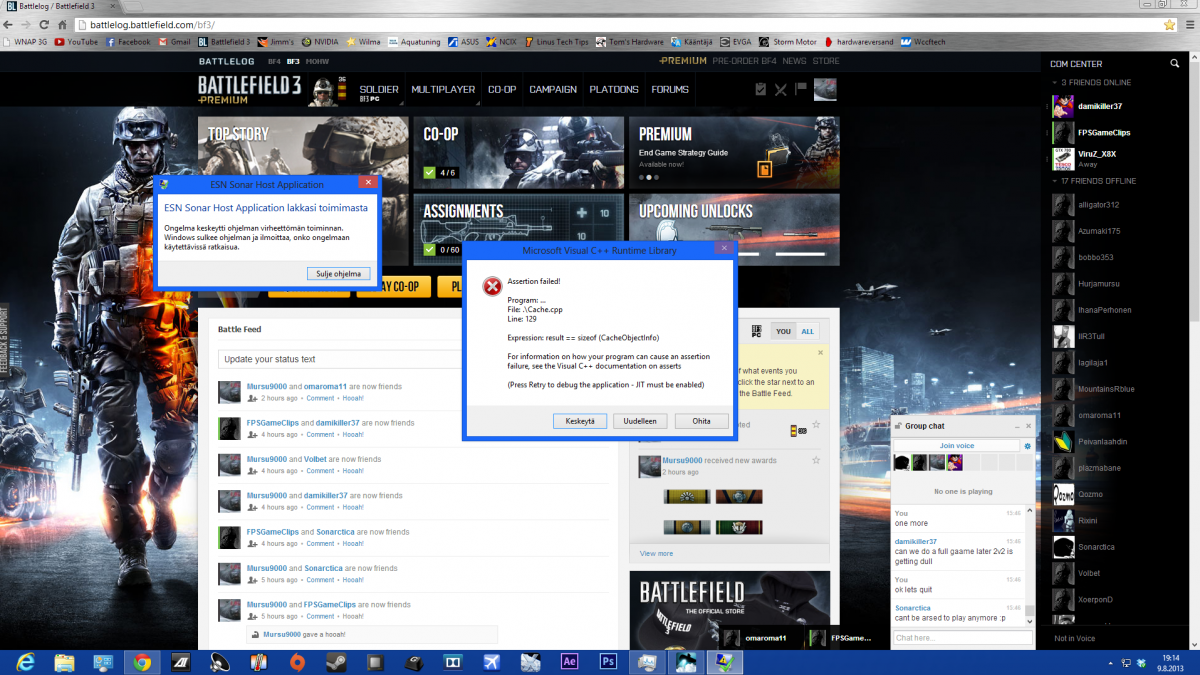Viewport: 1200px width, 675px height.
Task: Dismiss the yellow Battle Feed tip
Action: pyautogui.click(x=821, y=351)
